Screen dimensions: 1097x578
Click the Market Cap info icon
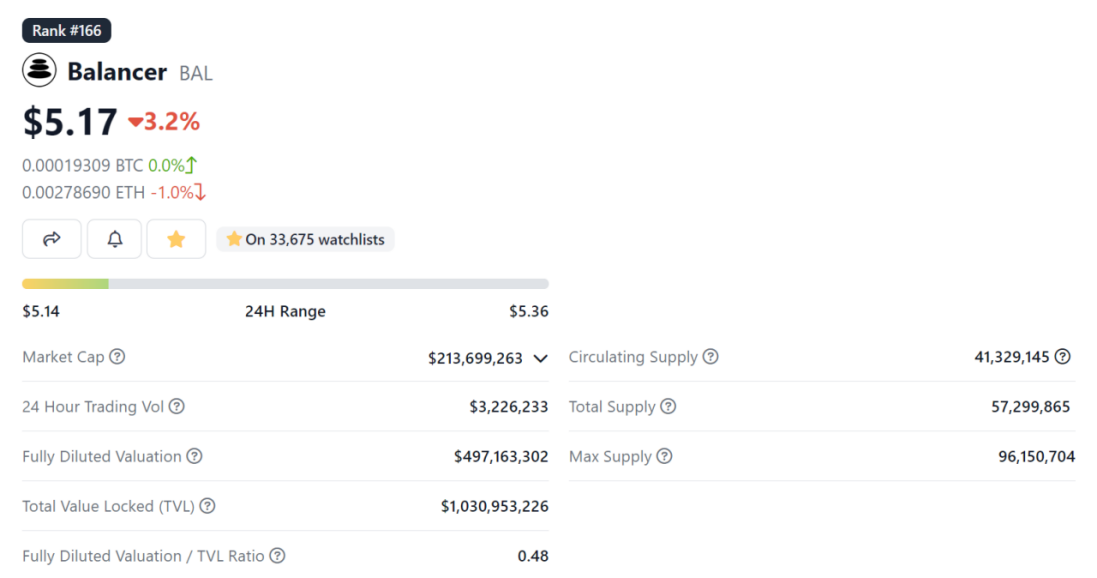117,357
